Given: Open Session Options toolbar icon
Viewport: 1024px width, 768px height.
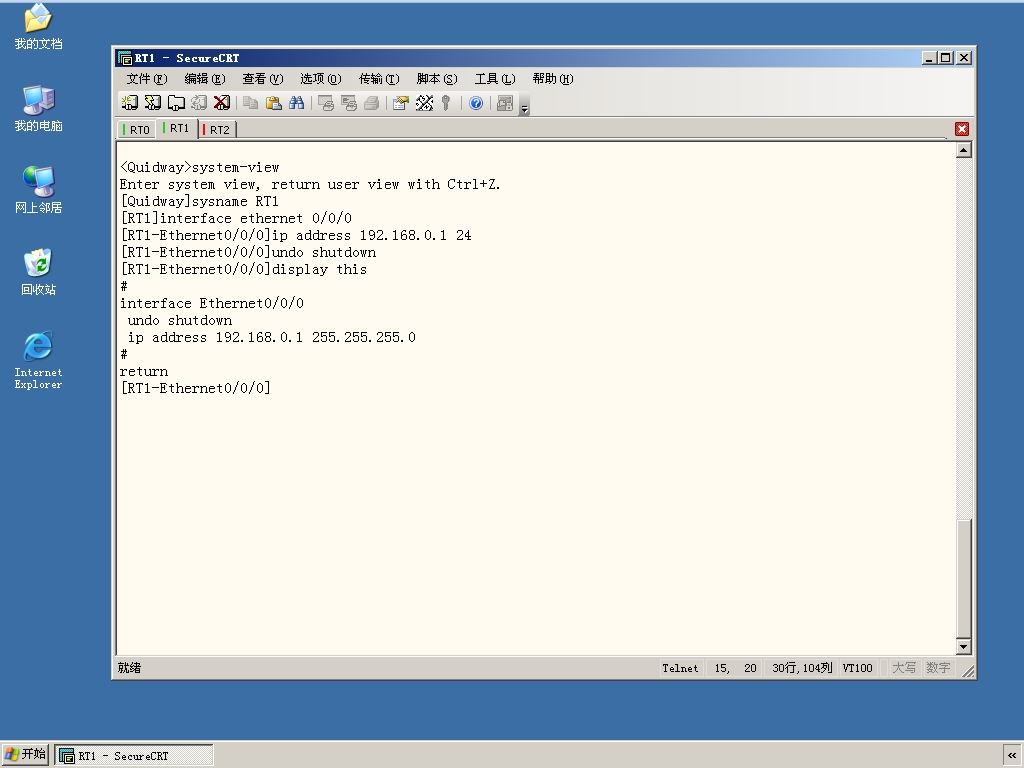Looking at the screenshot, I should [x=401, y=103].
